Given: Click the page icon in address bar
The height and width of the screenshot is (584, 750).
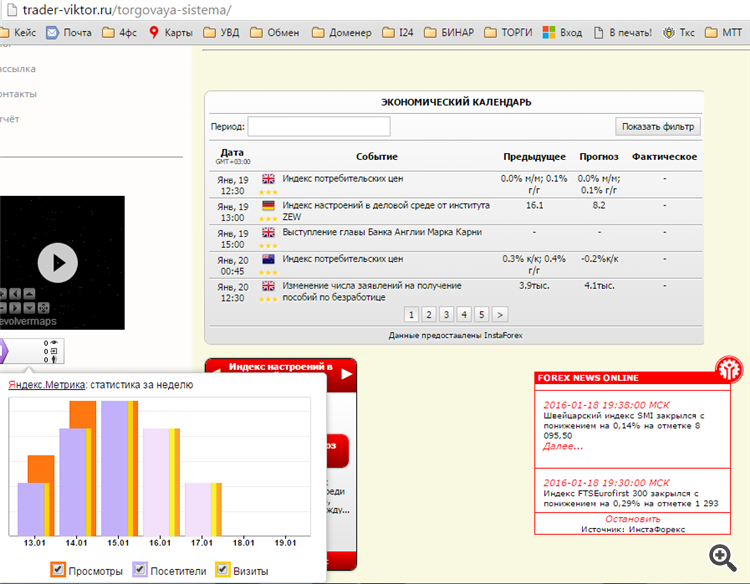Looking at the screenshot, I should (12, 9).
